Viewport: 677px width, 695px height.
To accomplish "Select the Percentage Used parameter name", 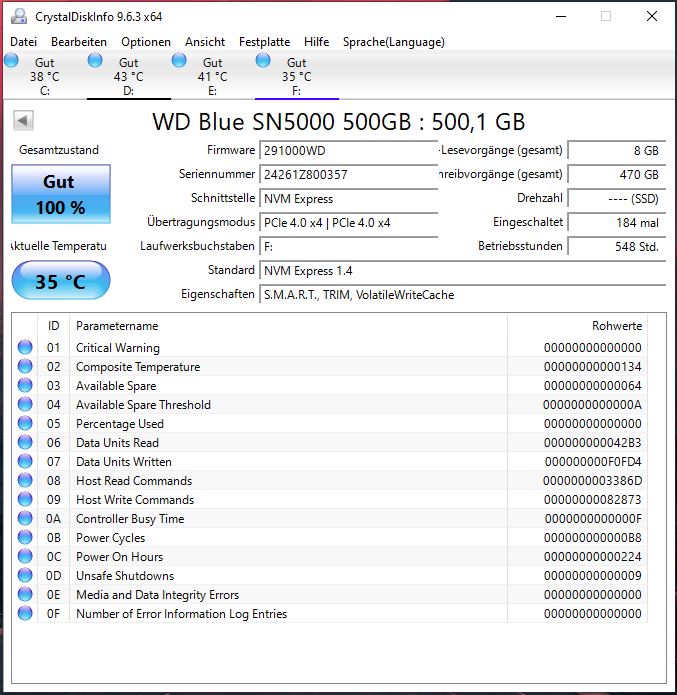I will click(120, 424).
